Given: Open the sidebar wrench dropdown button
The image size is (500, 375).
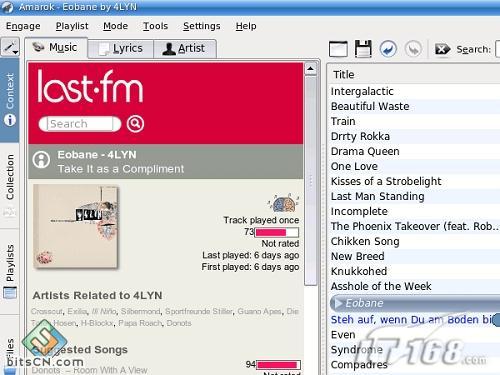Looking at the screenshot, I should tap(10, 47).
